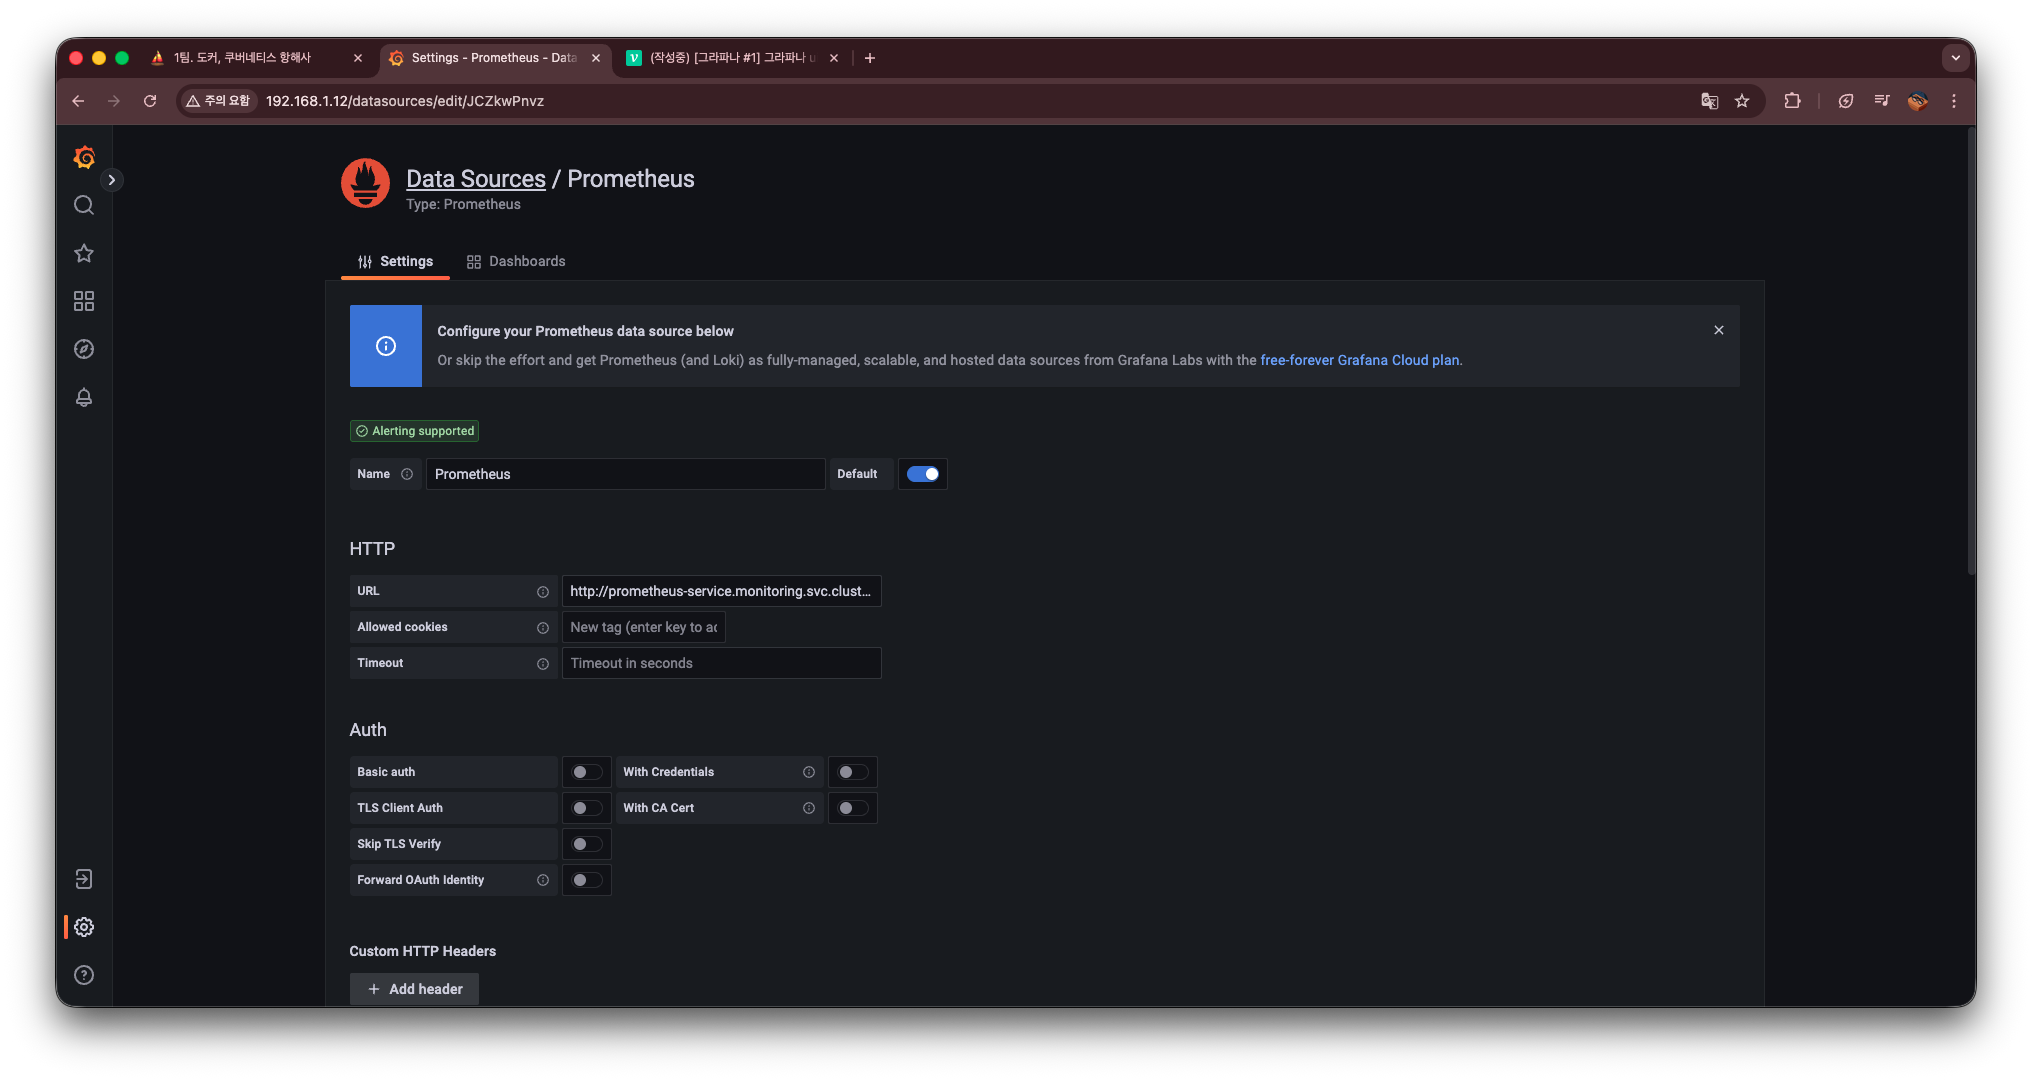Screen dimensions: 2032x1081
Task: Disable the Default data source toggle
Action: pyautogui.click(x=922, y=474)
